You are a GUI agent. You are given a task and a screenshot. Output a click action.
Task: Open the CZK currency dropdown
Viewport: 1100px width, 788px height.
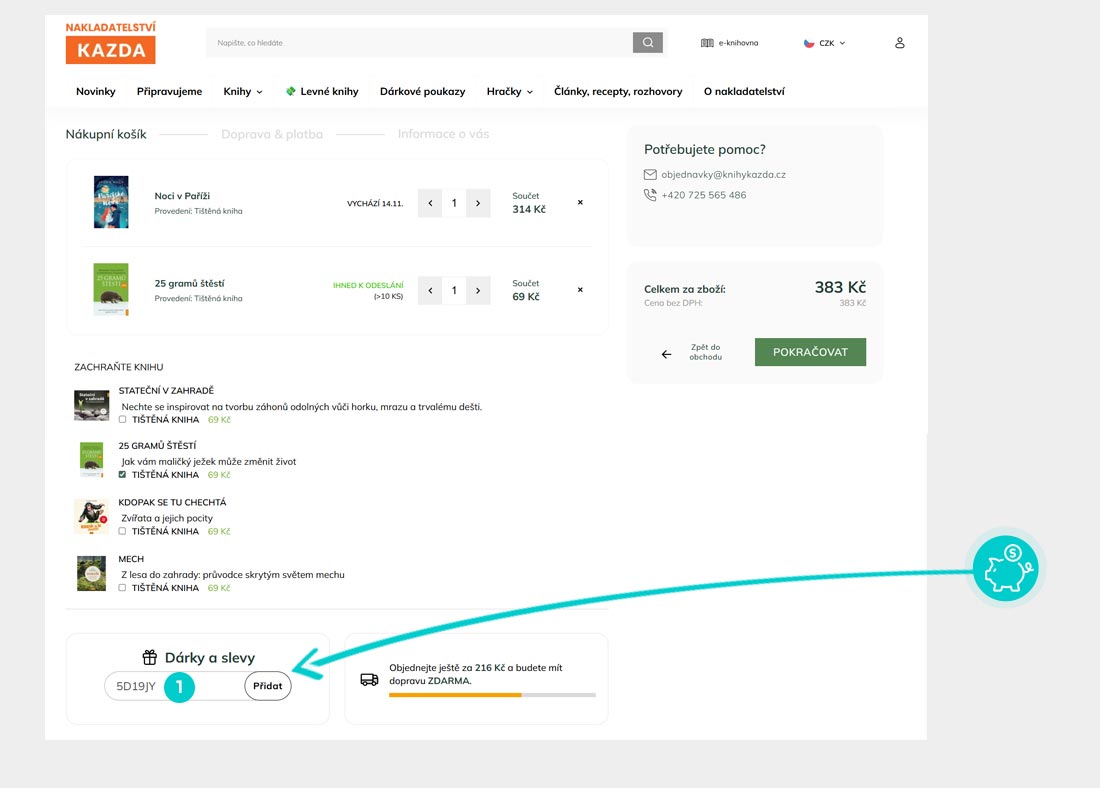pyautogui.click(x=825, y=43)
